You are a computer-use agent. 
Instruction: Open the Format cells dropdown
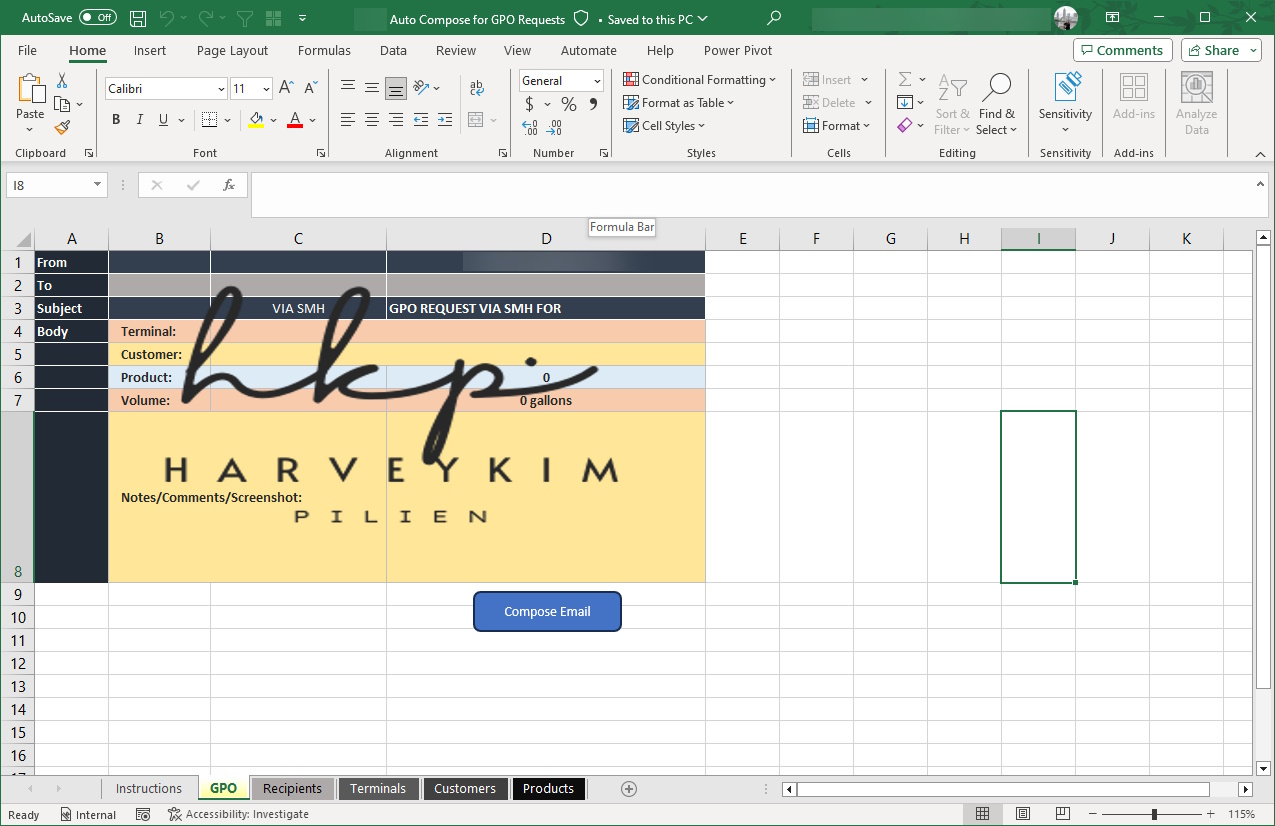[x=837, y=126]
